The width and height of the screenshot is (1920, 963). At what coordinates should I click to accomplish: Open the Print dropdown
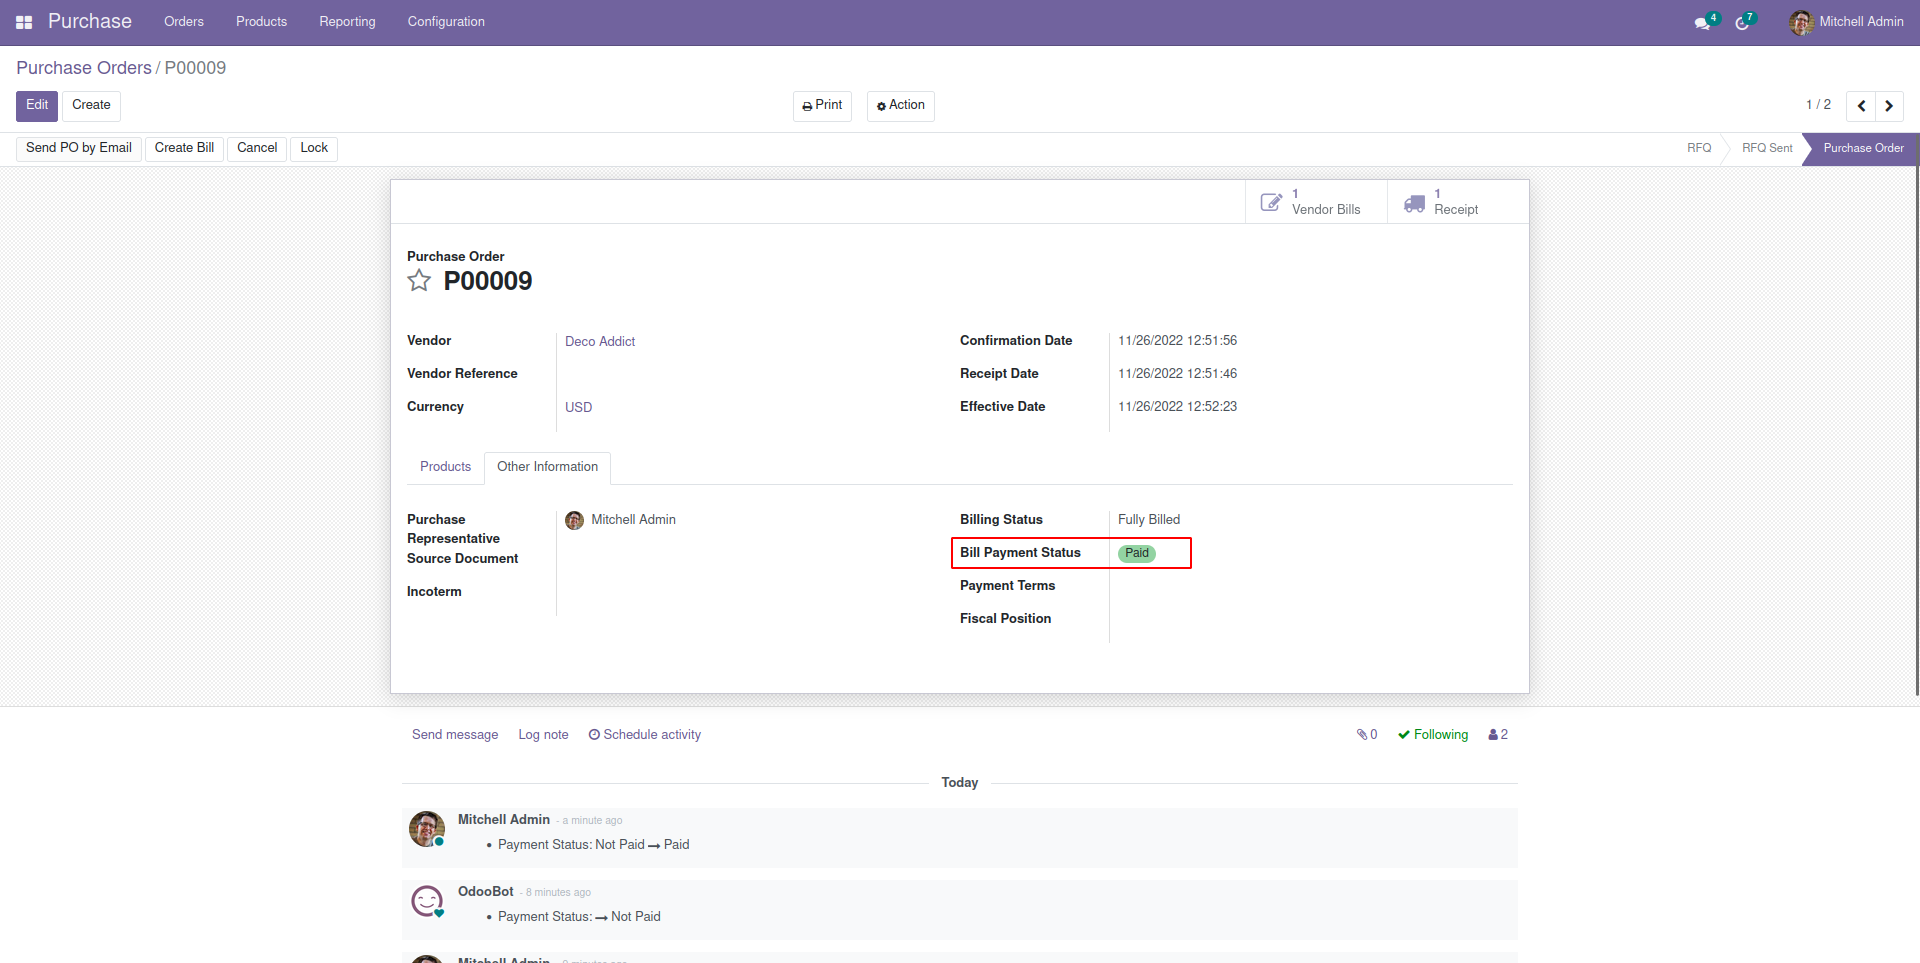point(822,106)
